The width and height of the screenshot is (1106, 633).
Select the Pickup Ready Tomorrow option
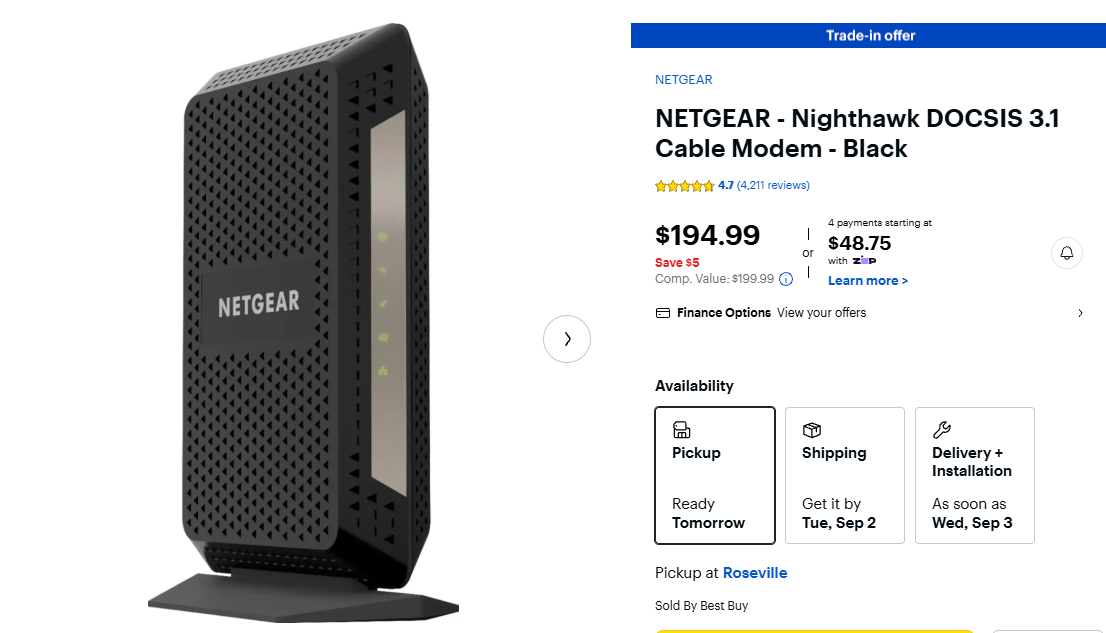coord(715,475)
